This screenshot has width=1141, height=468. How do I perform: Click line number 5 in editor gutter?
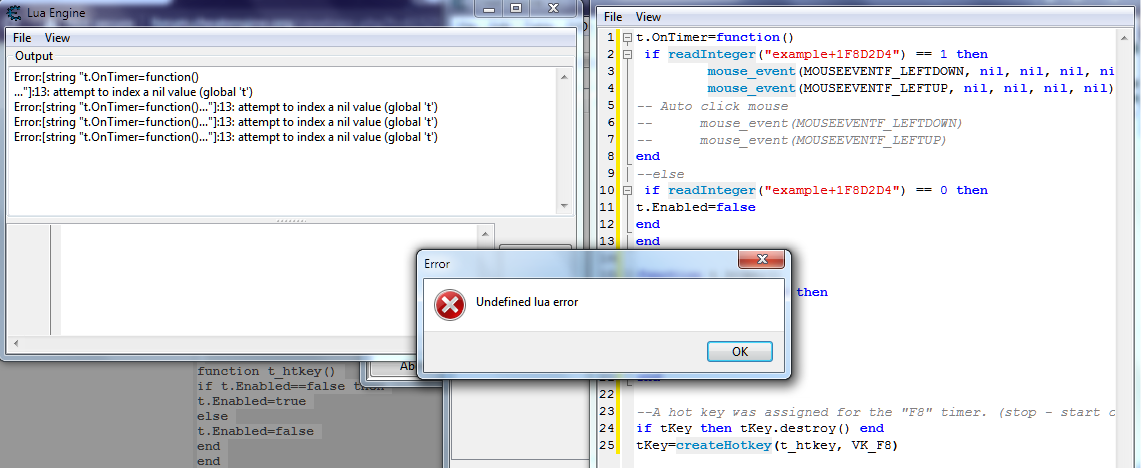611,106
